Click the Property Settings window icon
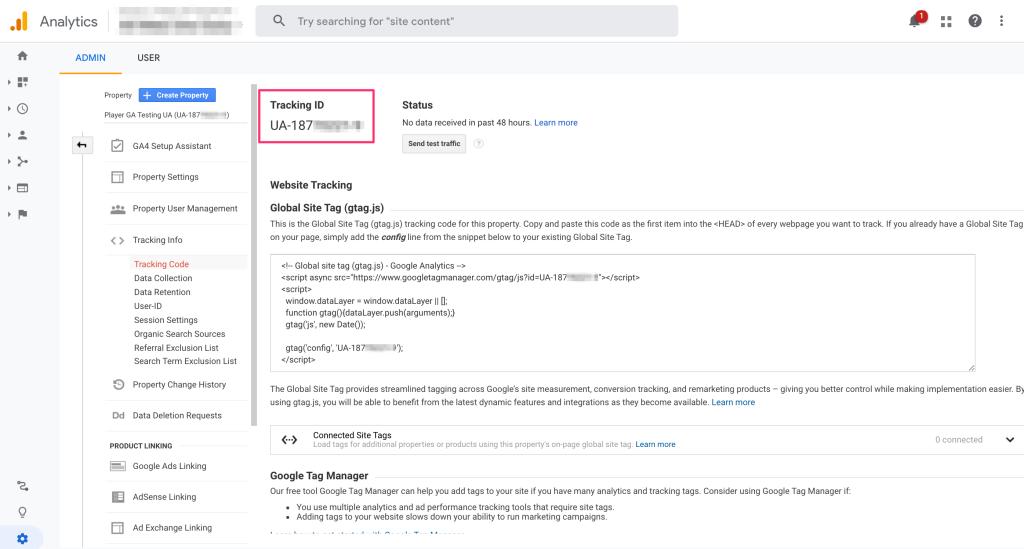 point(117,177)
